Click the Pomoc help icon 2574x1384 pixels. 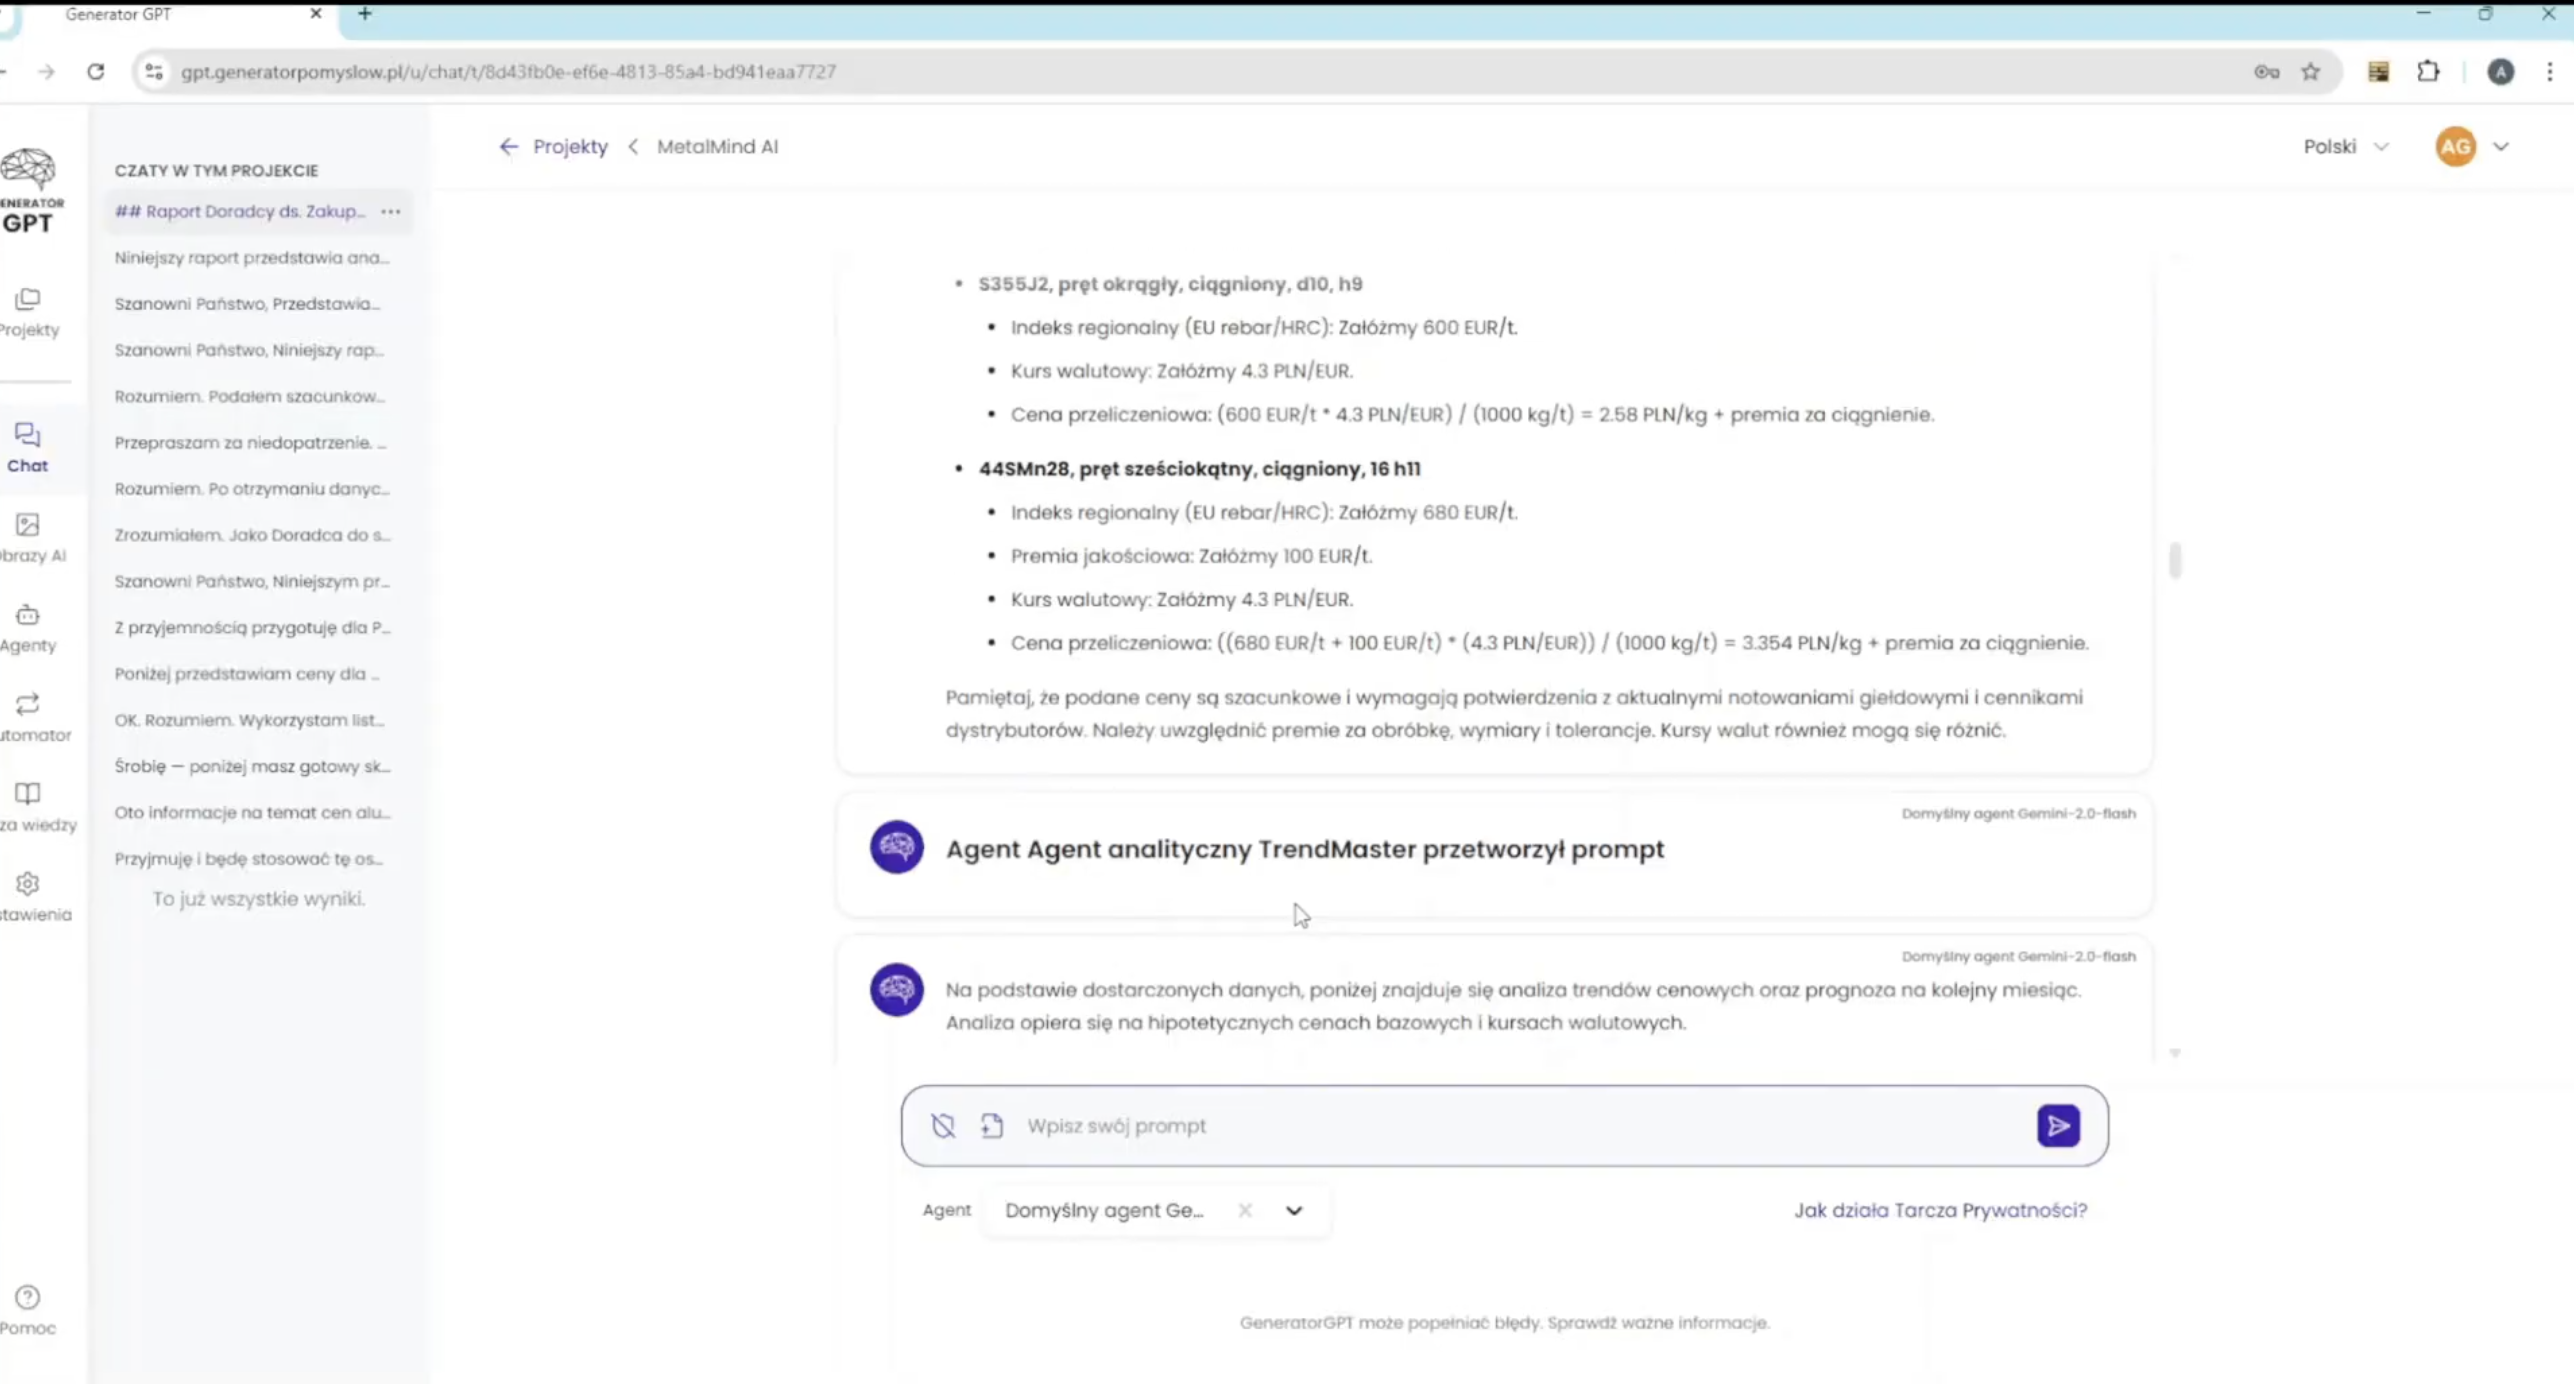[x=28, y=1298]
